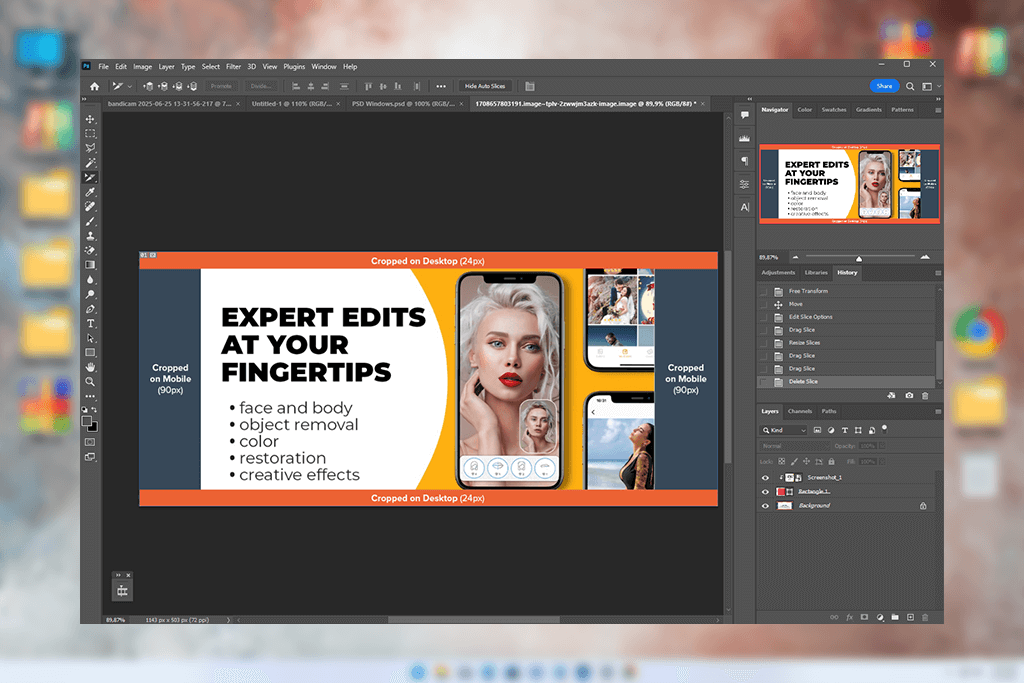Select the Magic Wand tool
This screenshot has height=683, width=1024.
point(90,162)
